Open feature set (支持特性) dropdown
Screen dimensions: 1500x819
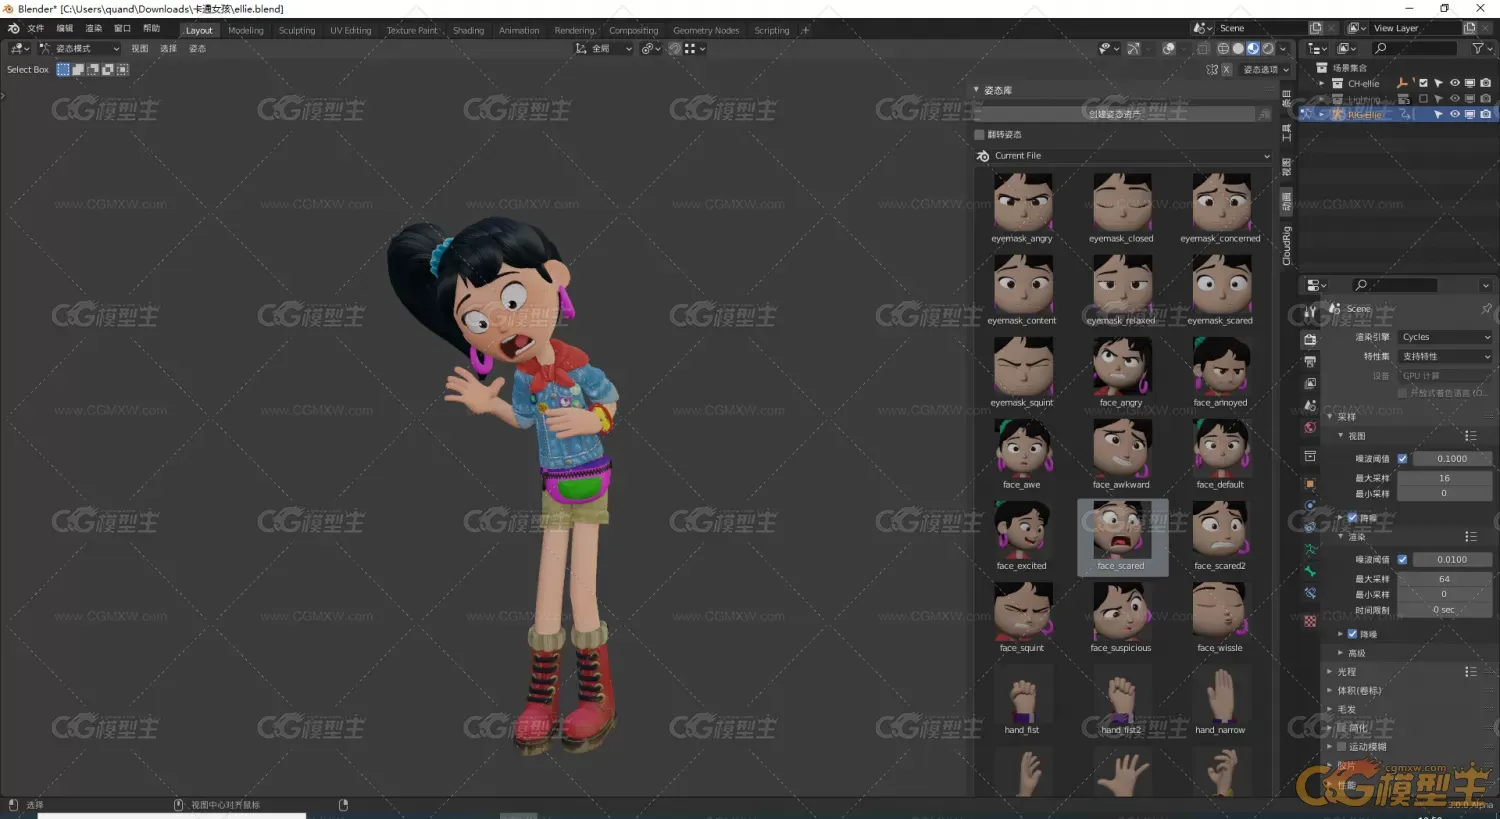coord(1445,356)
